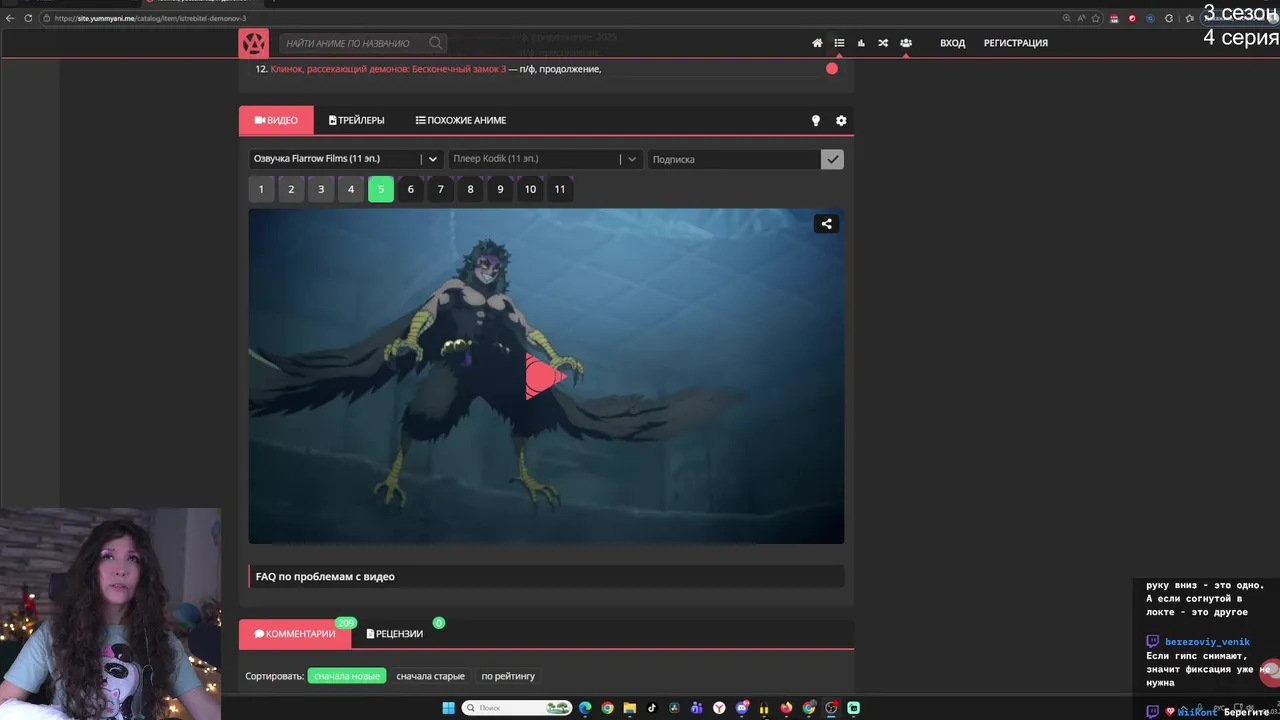1280x720 pixels.
Task: Sort comments by сначала новые
Action: click(x=347, y=676)
